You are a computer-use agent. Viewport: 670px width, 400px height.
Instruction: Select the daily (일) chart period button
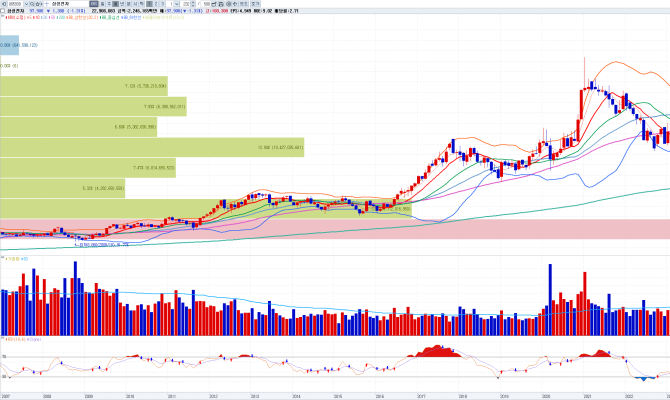(102, 4)
